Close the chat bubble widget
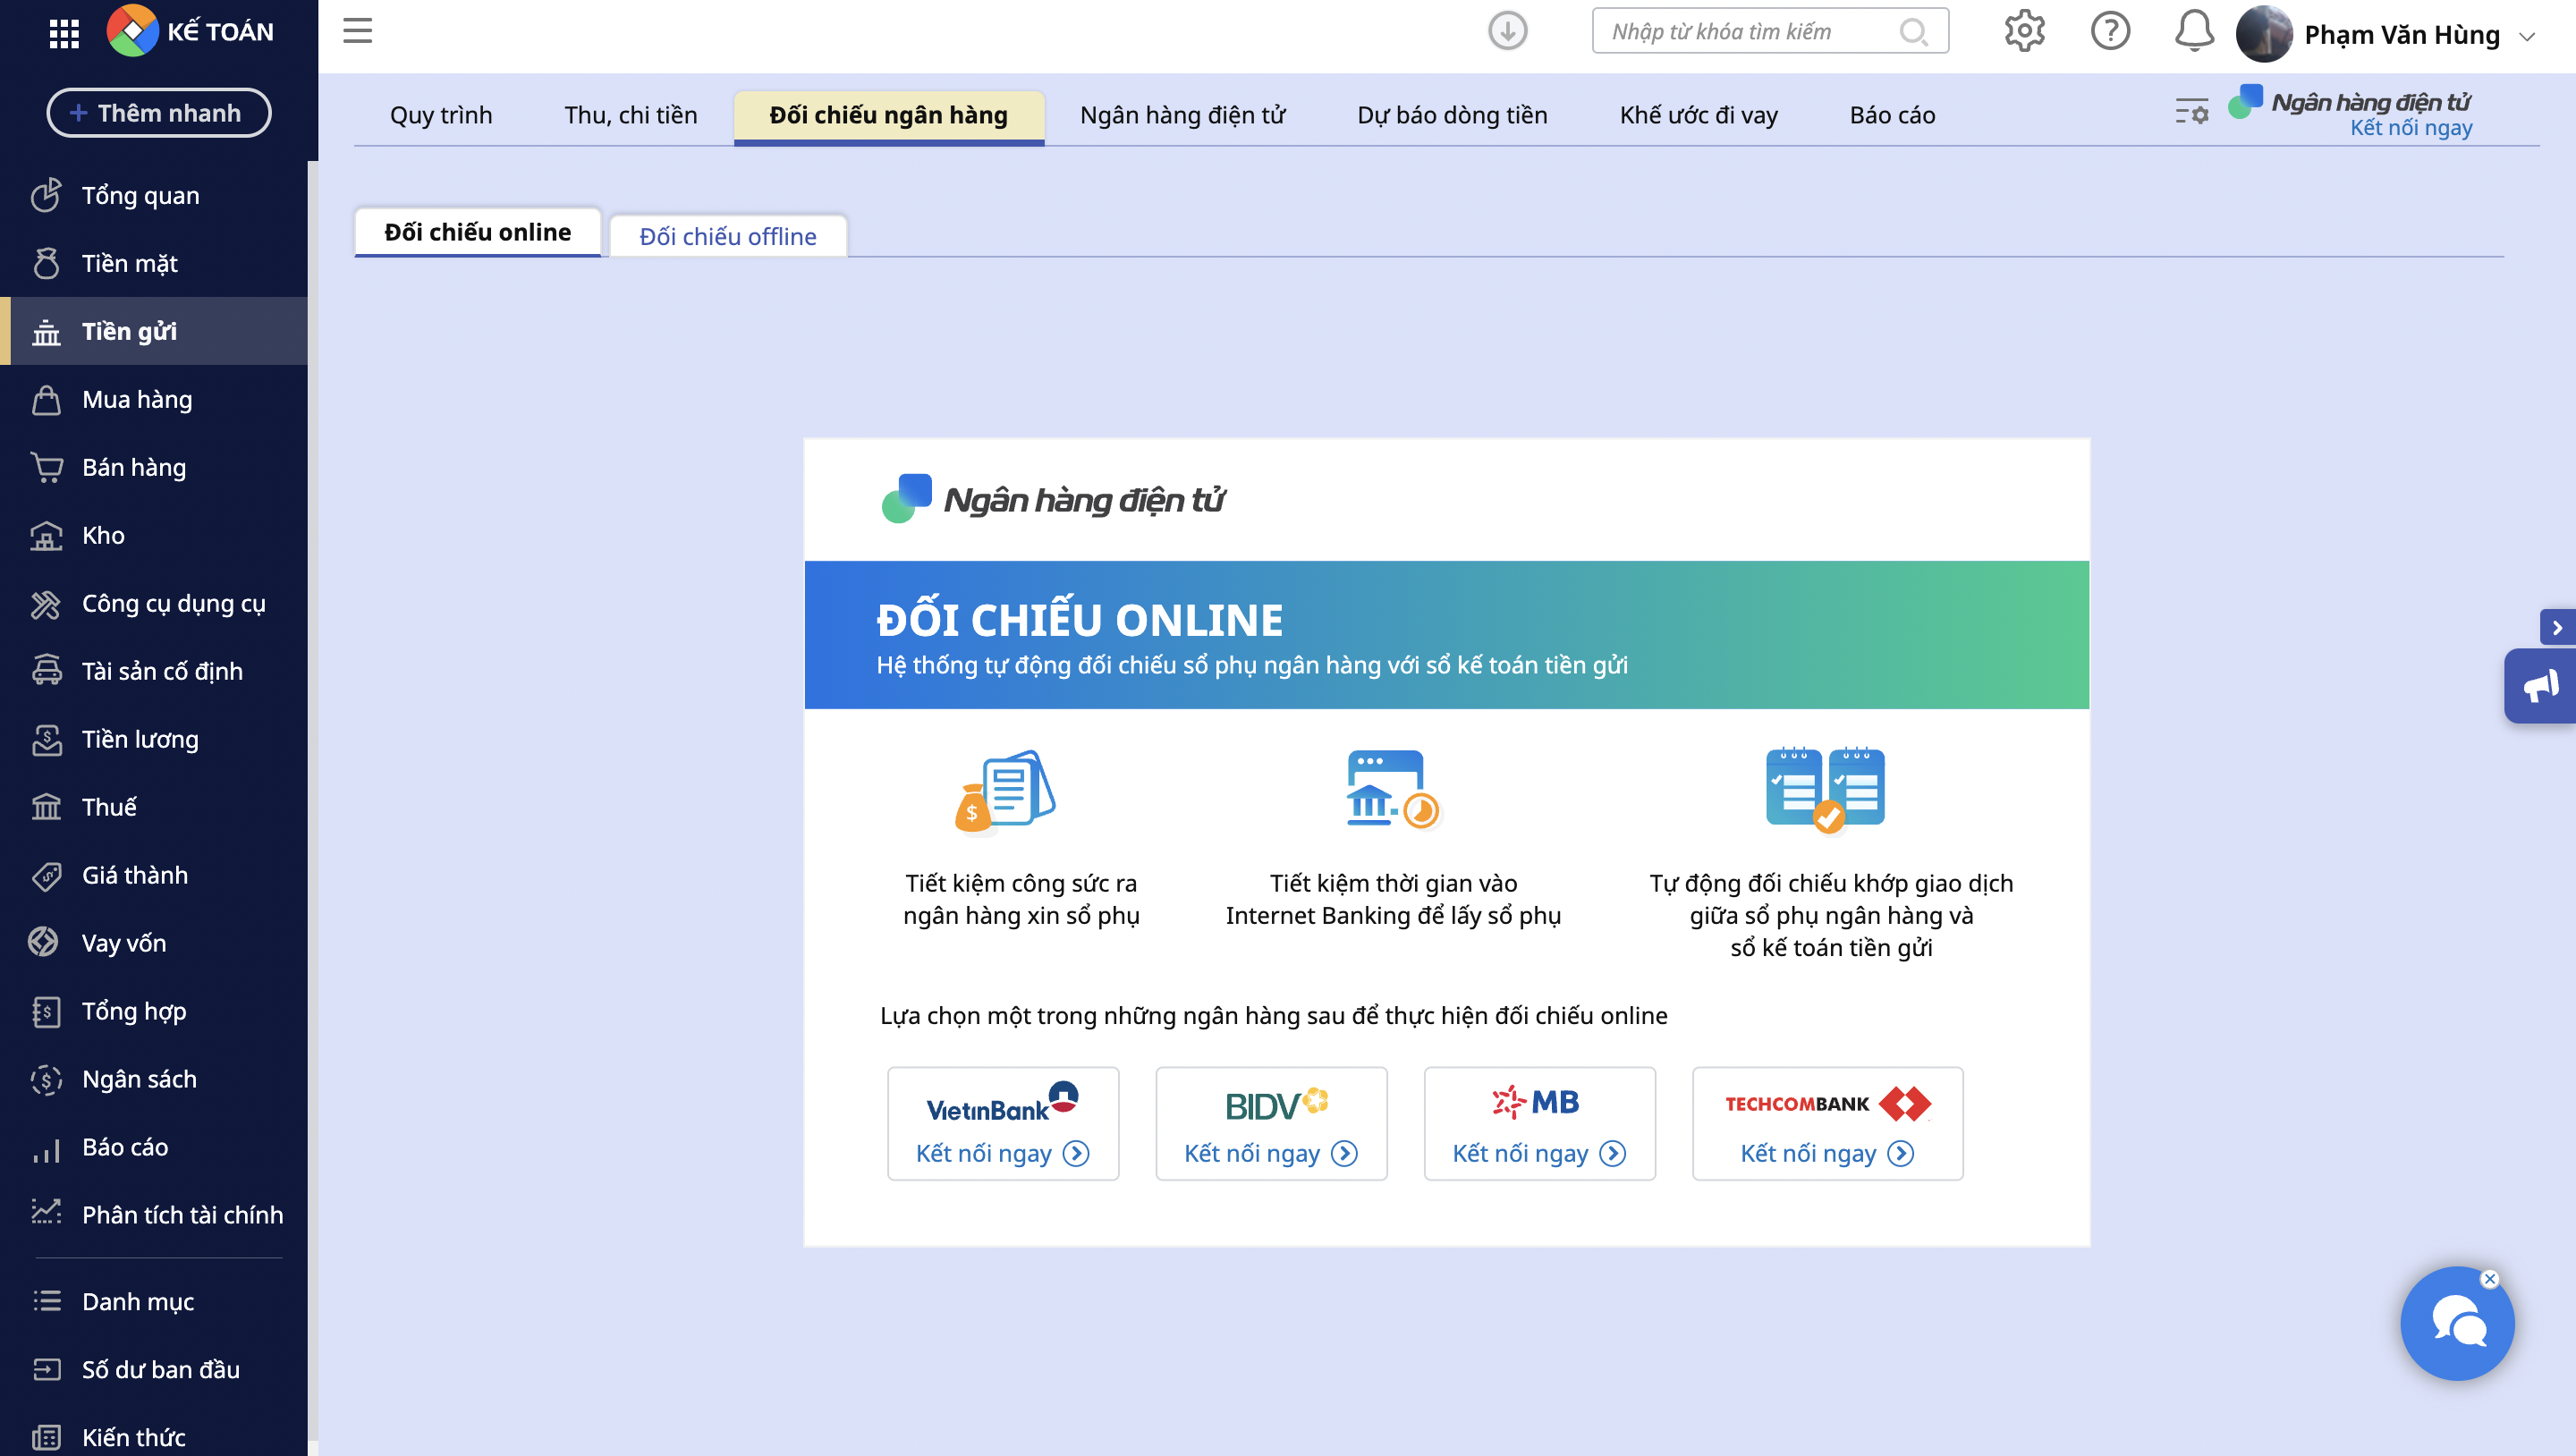The height and width of the screenshot is (1456, 2576). point(2490,1279)
